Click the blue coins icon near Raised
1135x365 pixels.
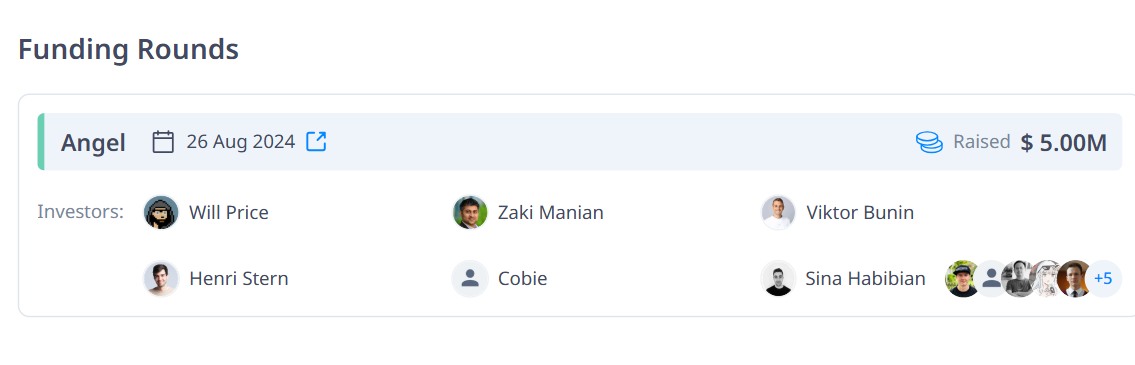[x=929, y=142]
